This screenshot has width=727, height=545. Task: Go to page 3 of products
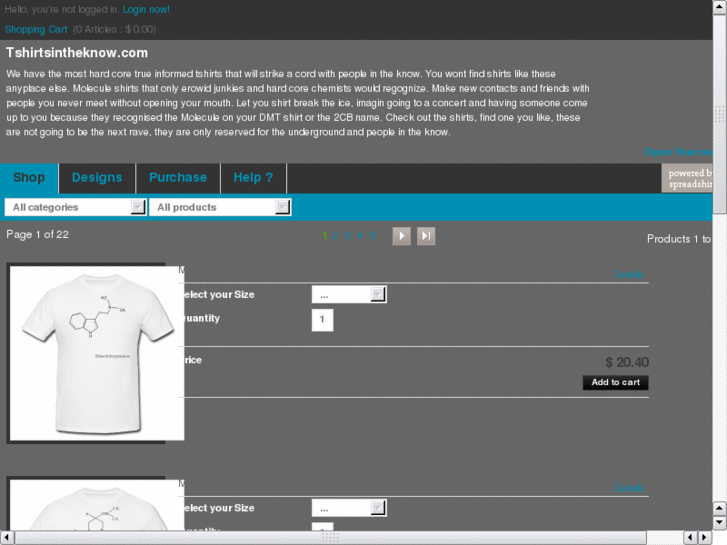click(347, 236)
